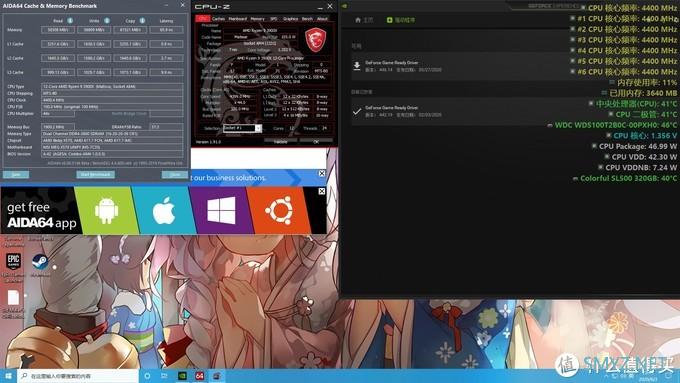This screenshot has width=680, height=383.
Task: Click the home icon in GeForce Experience
Action: click(358, 20)
